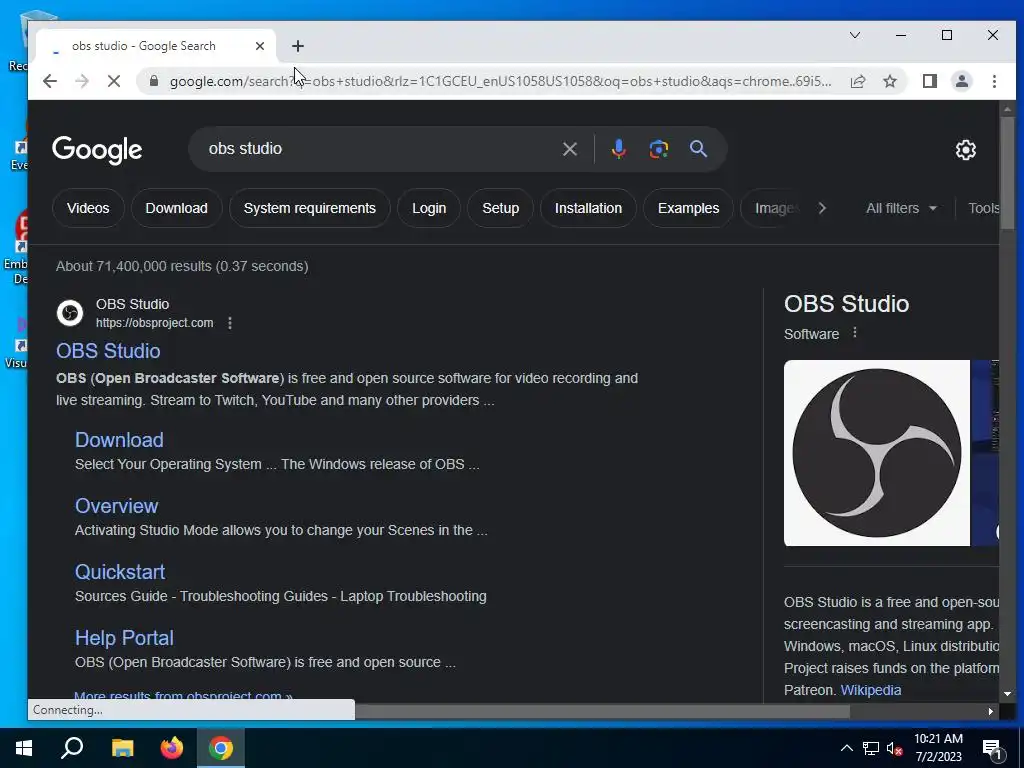Click the https://obsproject.com URL text
The height and width of the screenshot is (768, 1024).
154,323
